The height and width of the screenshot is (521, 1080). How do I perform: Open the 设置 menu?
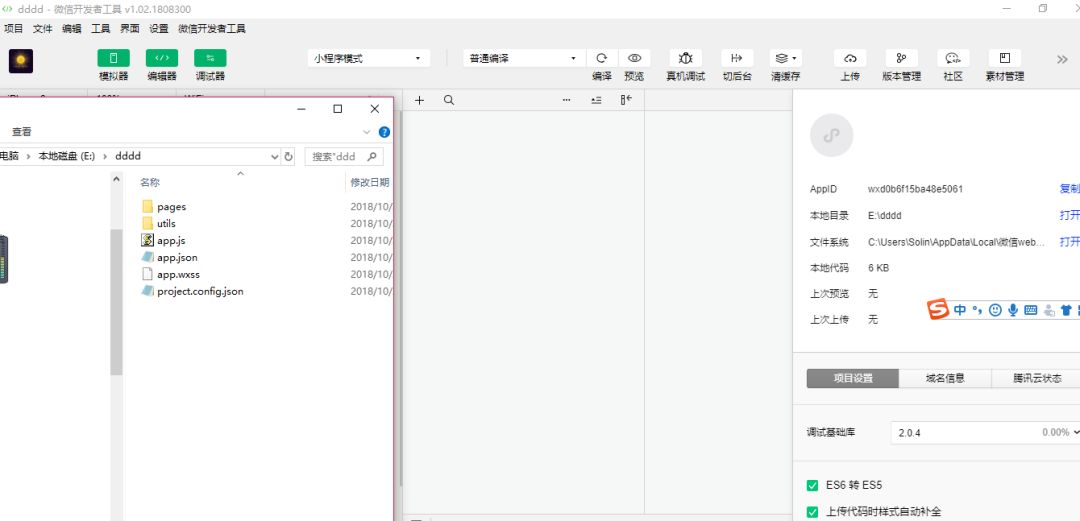(158, 28)
